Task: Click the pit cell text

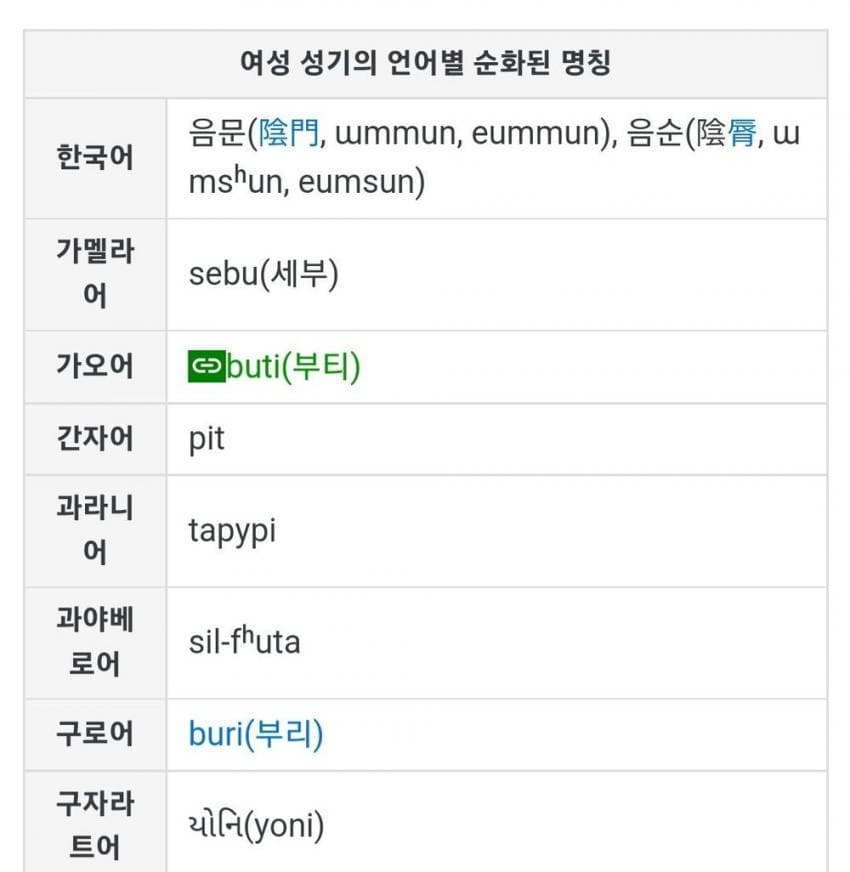Action: [206, 439]
